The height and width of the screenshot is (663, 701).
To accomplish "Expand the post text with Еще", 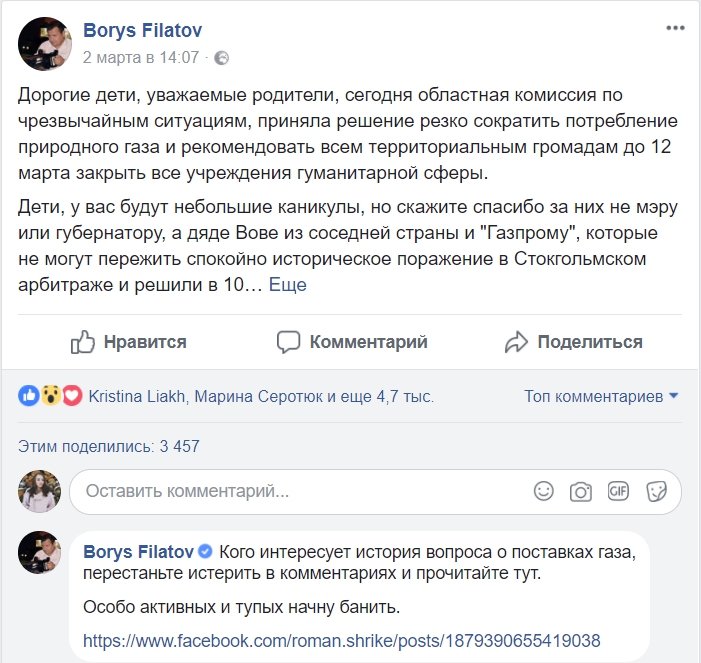I will tap(288, 284).
